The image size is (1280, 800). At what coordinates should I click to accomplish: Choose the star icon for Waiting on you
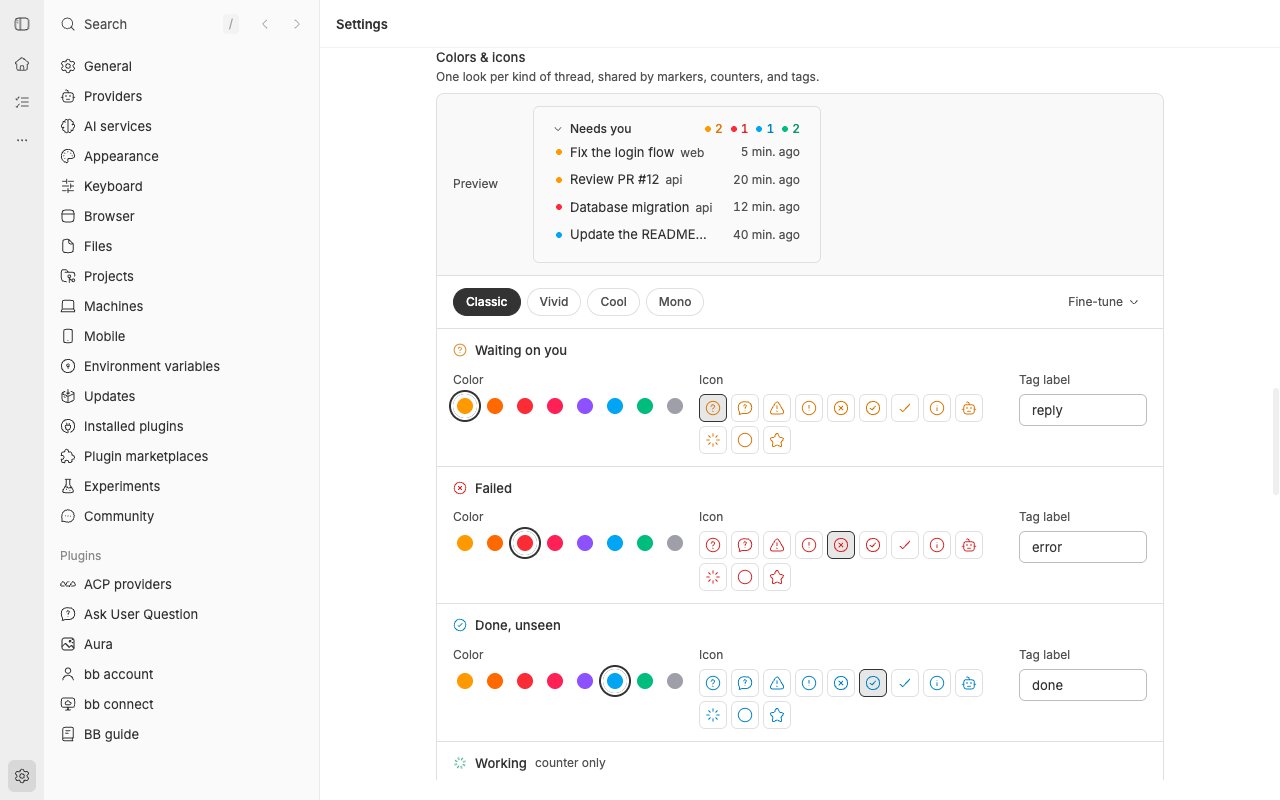coord(777,440)
